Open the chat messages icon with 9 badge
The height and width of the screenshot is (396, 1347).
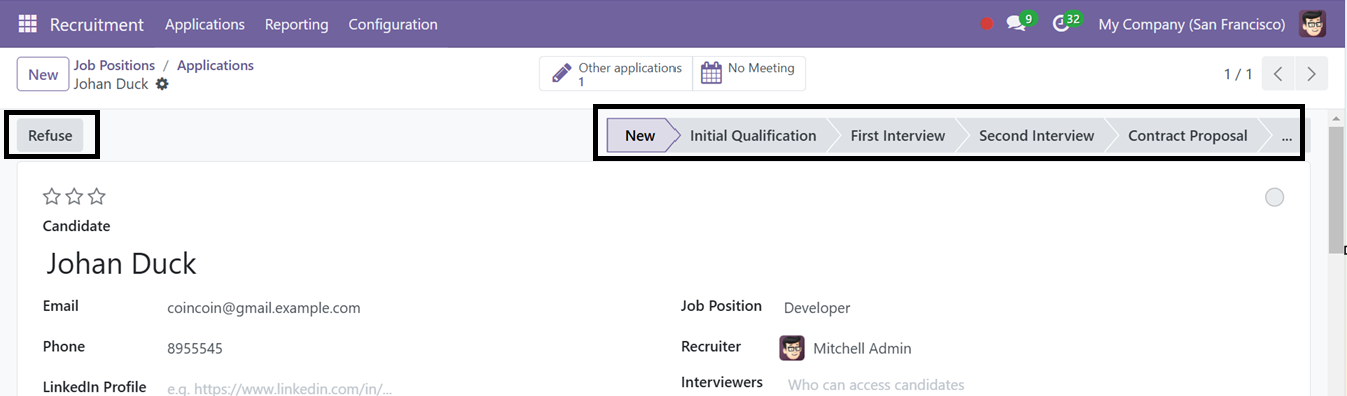1016,24
